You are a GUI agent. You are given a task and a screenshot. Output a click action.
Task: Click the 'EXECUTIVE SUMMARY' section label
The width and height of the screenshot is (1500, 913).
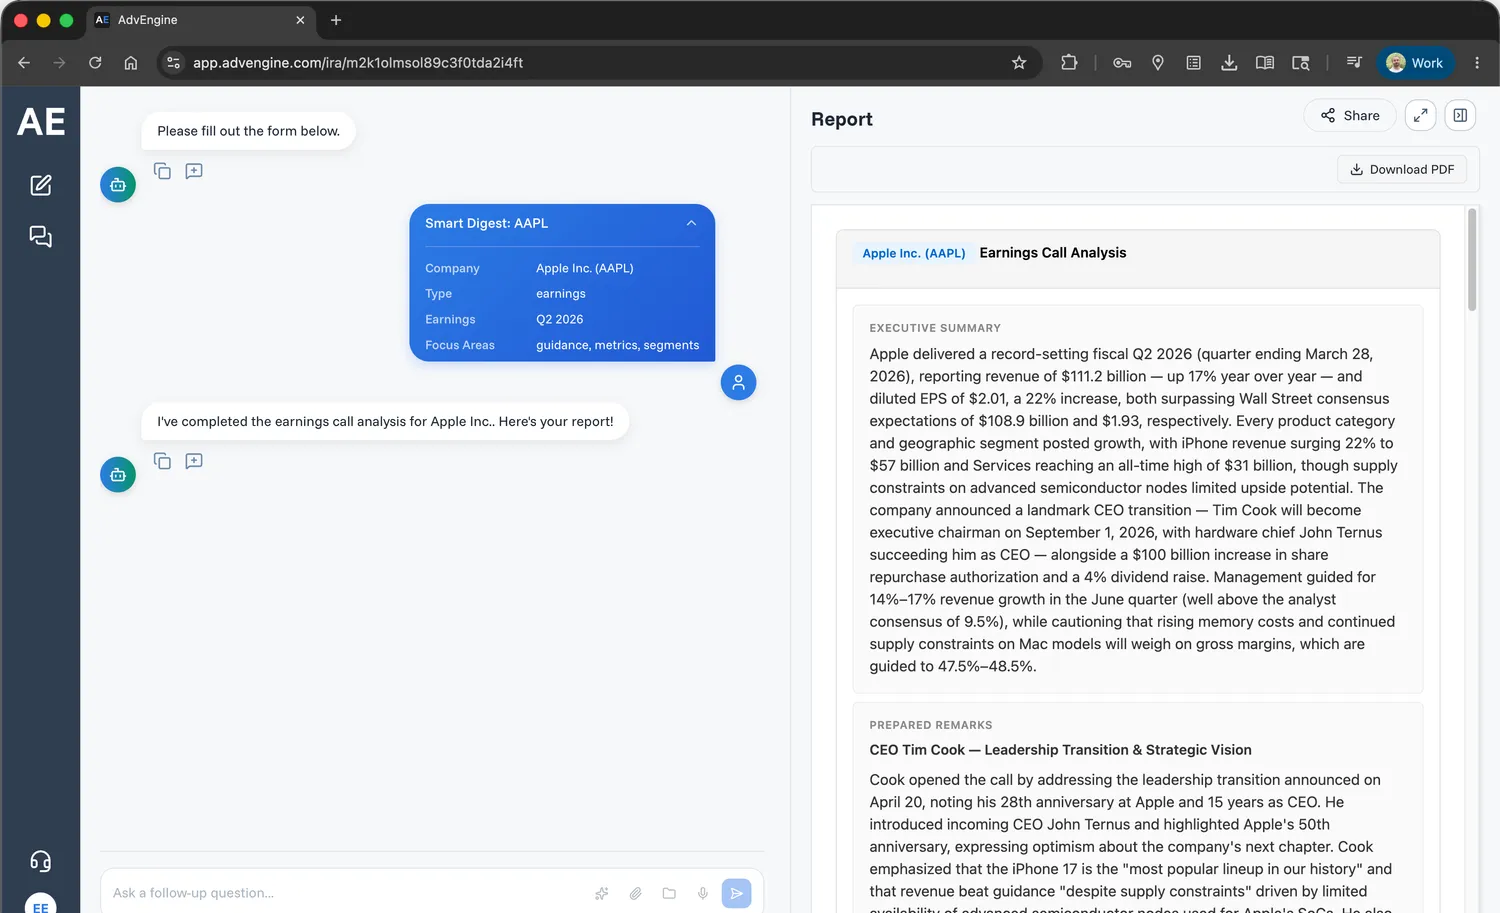935,328
